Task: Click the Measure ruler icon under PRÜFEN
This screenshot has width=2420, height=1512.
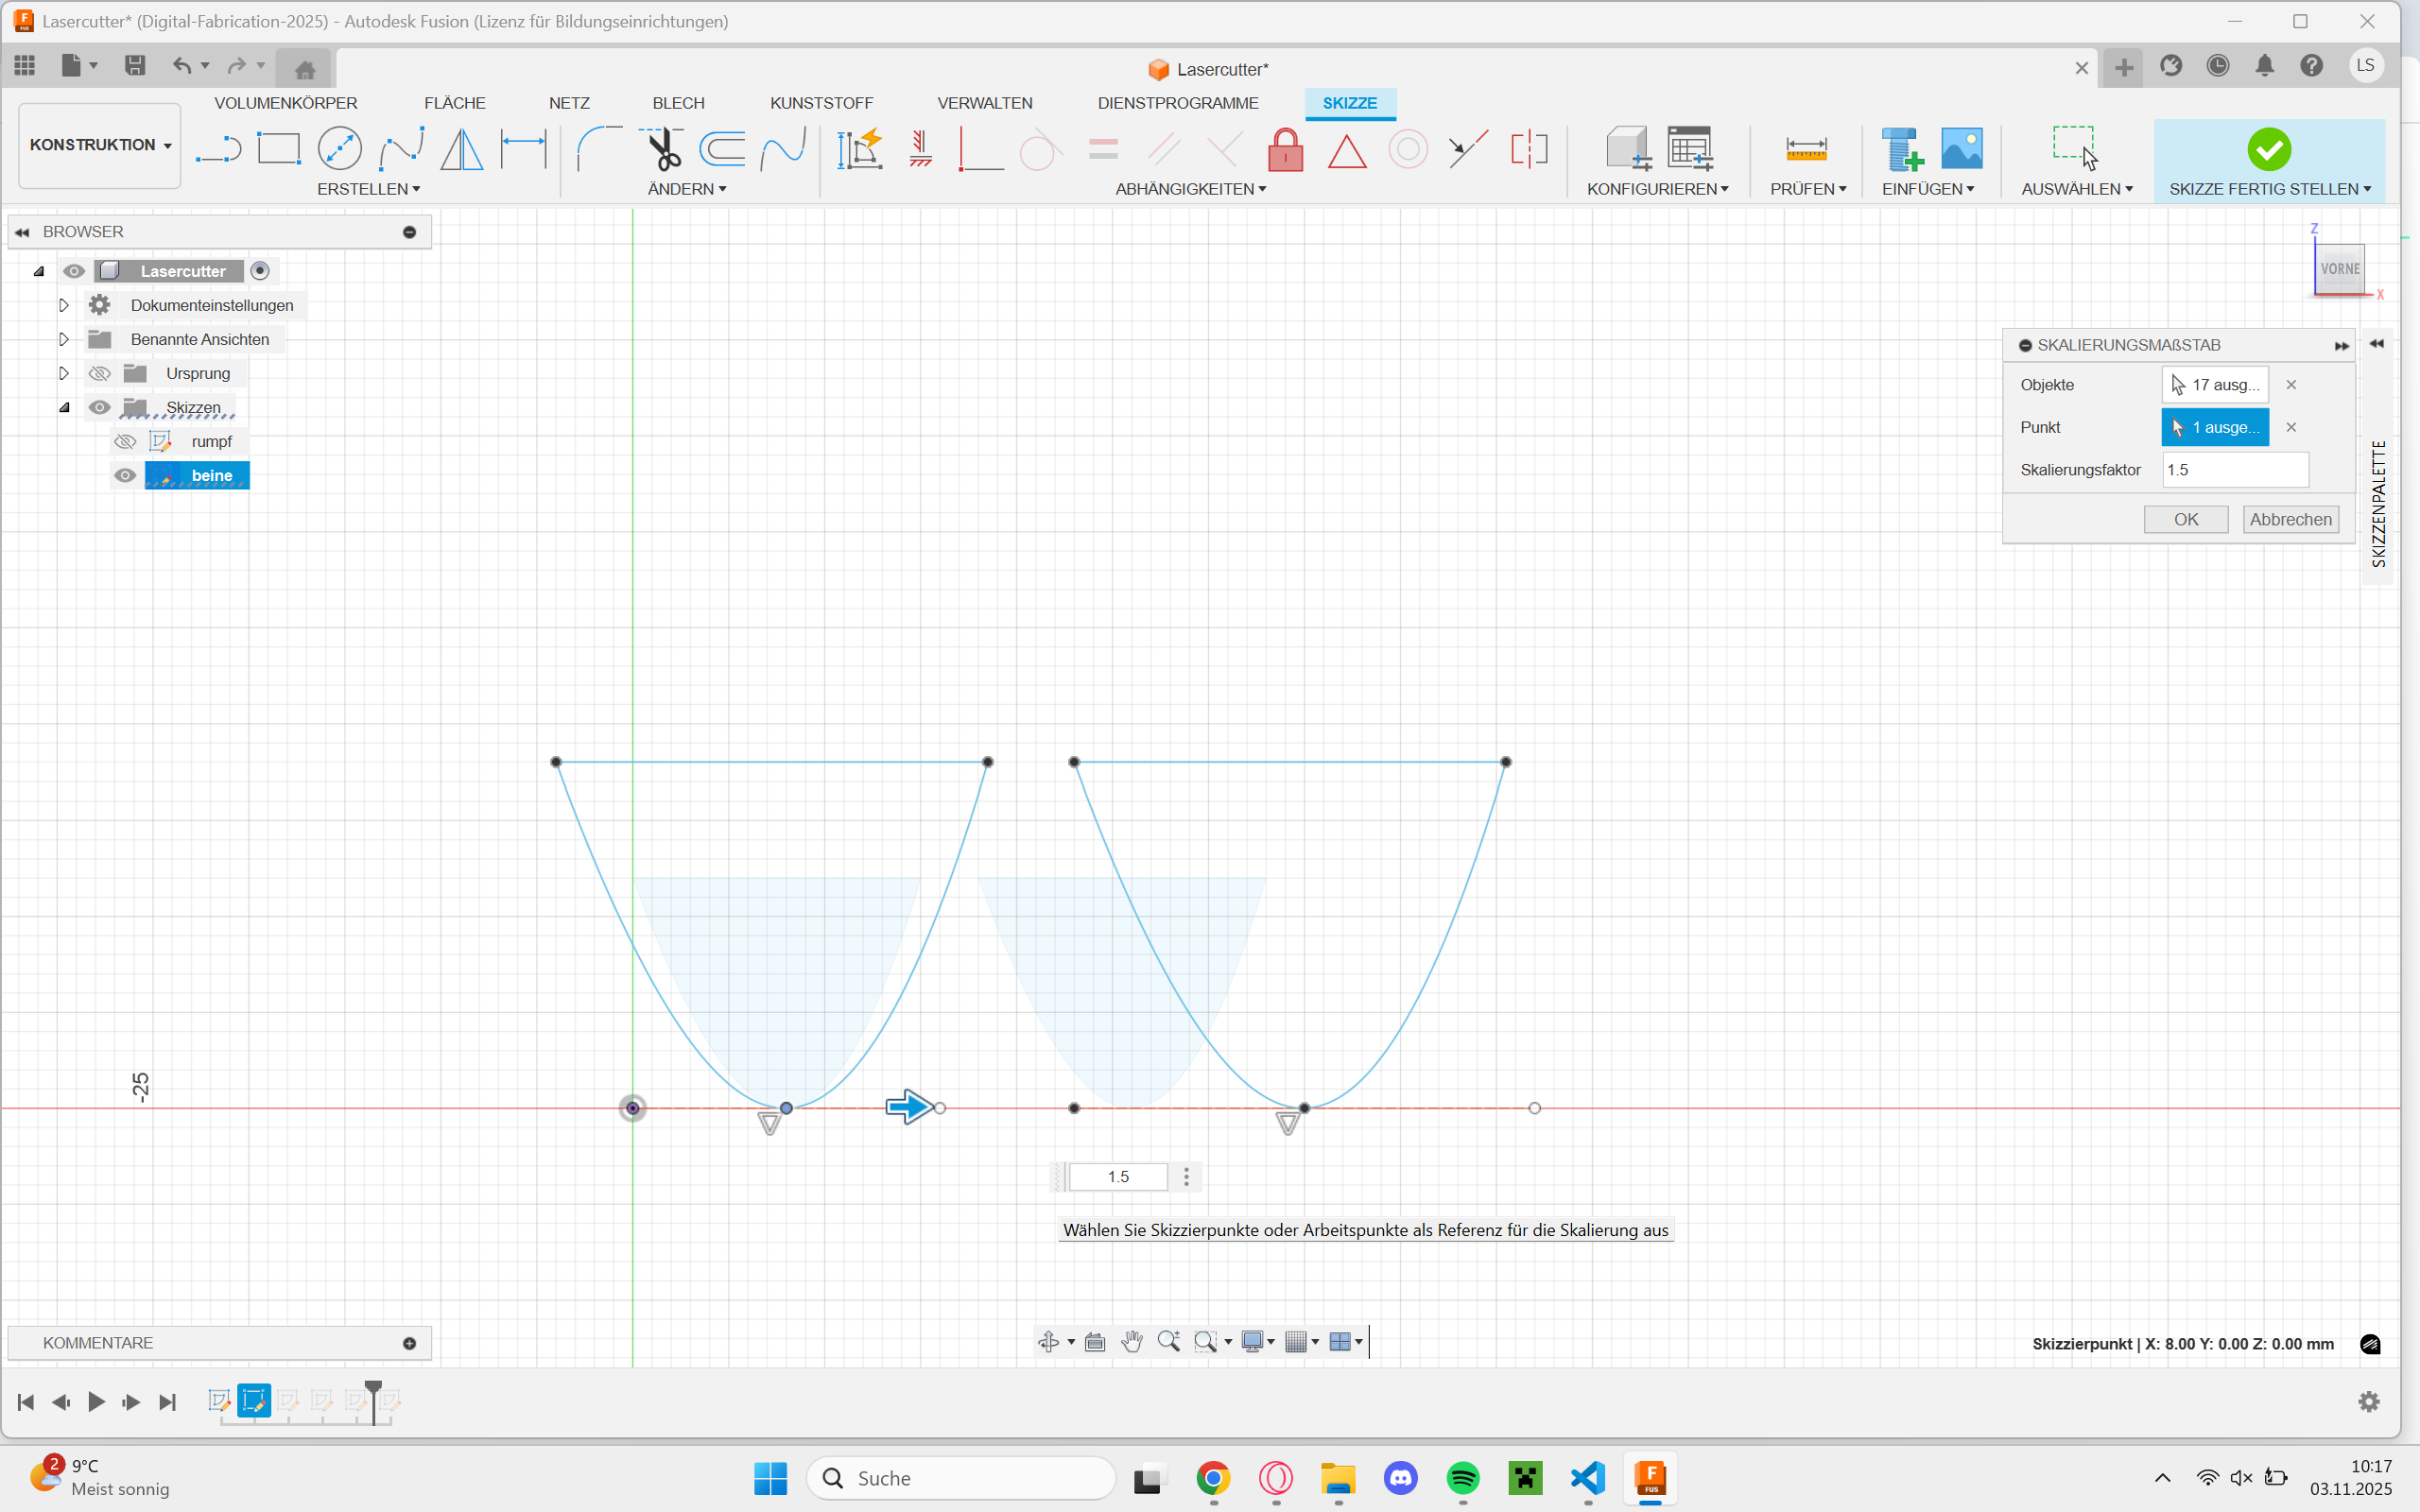Action: (1806, 149)
